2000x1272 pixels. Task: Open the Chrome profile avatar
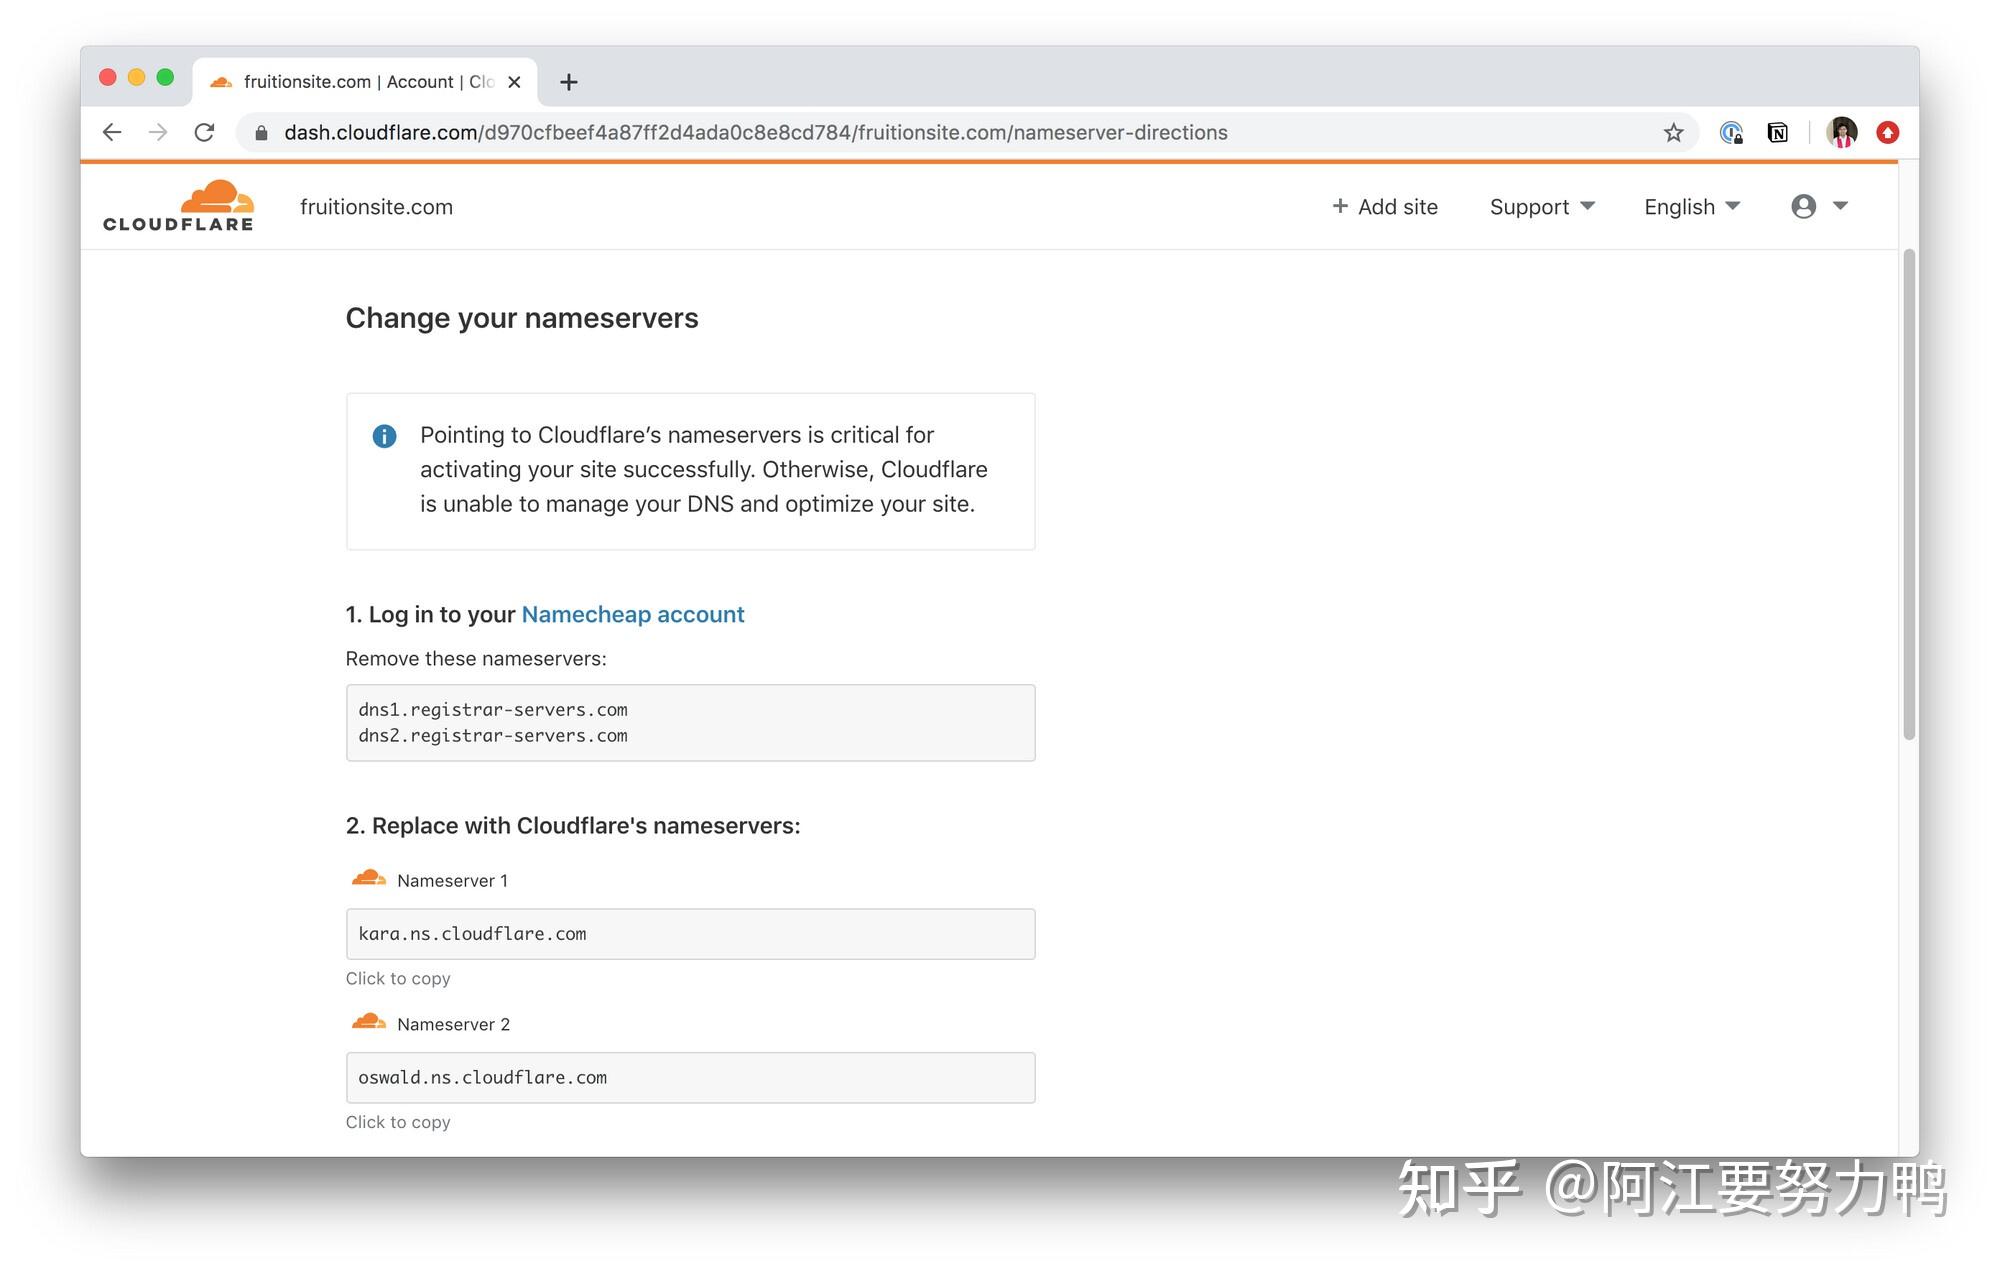1841,131
